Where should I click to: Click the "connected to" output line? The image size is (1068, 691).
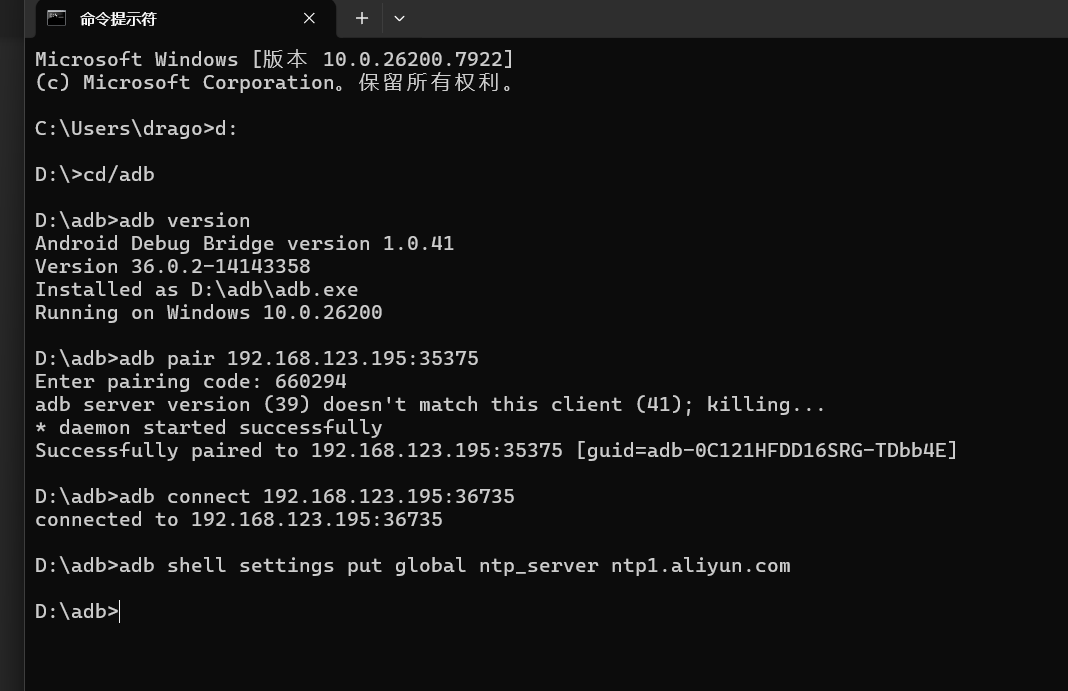click(x=238, y=520)
